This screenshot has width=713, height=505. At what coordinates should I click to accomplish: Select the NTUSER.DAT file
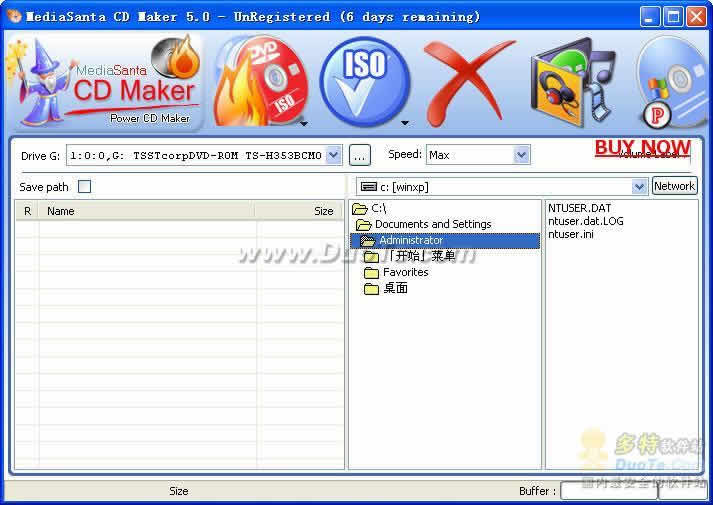[x=579, y=208]
